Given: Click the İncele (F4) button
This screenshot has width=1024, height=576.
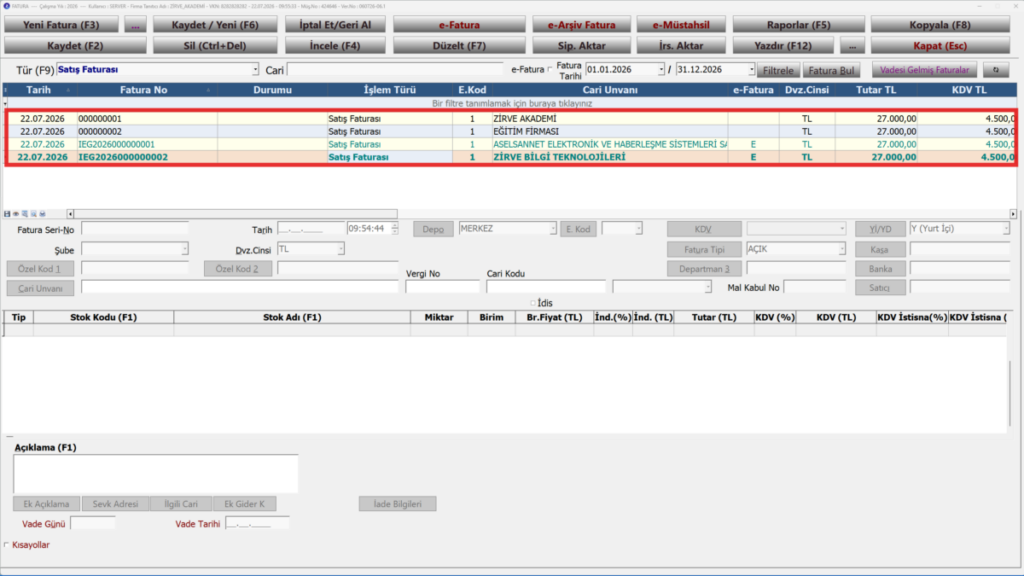Looking at the screenshot, I should (335, 46).
